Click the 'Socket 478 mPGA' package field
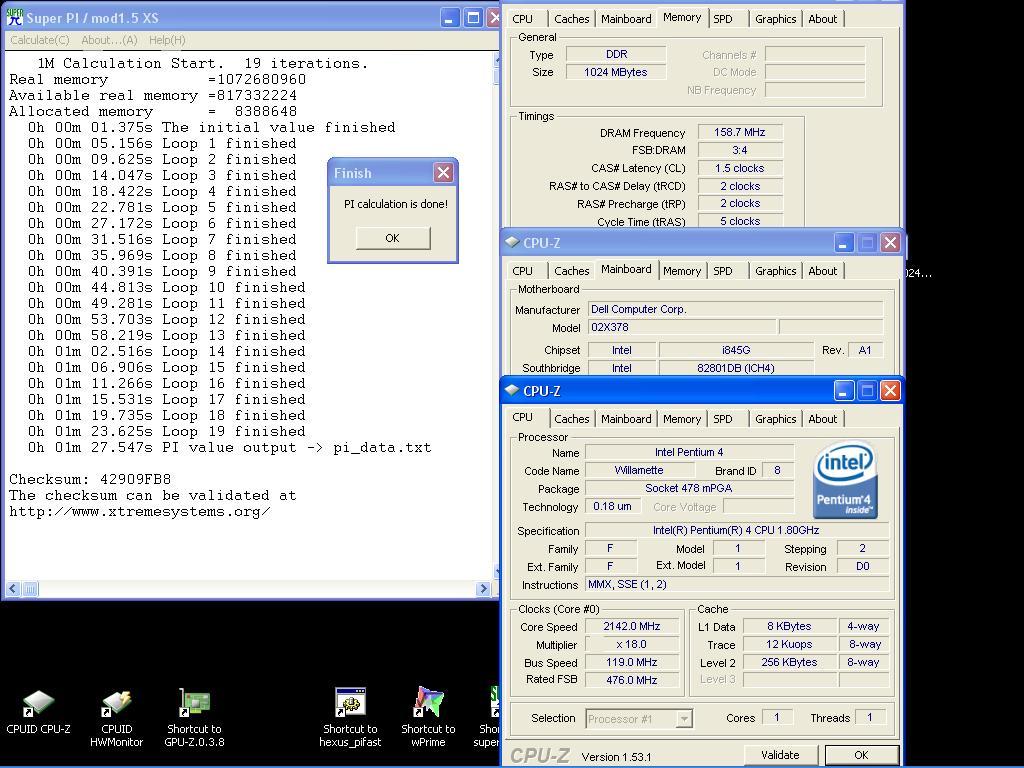1024x768 pixels. pos(689,488)
